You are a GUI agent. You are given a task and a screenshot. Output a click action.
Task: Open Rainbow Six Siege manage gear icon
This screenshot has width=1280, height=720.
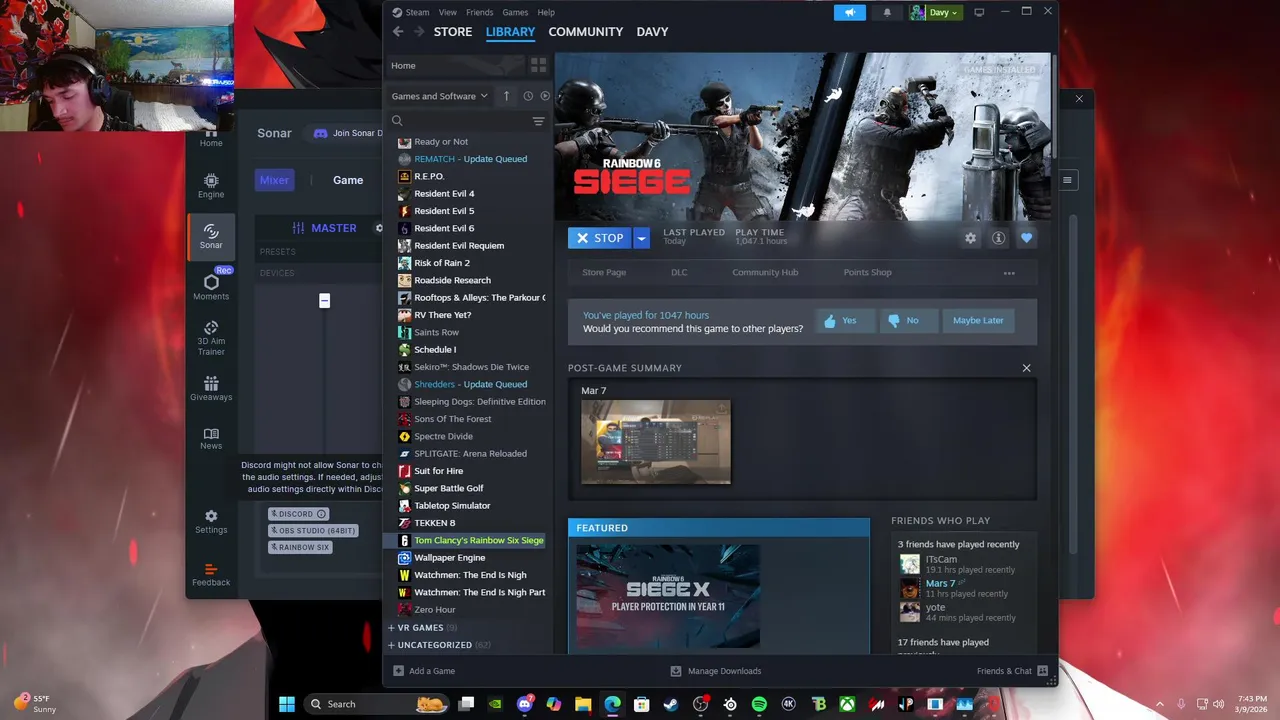coord(970,238)
